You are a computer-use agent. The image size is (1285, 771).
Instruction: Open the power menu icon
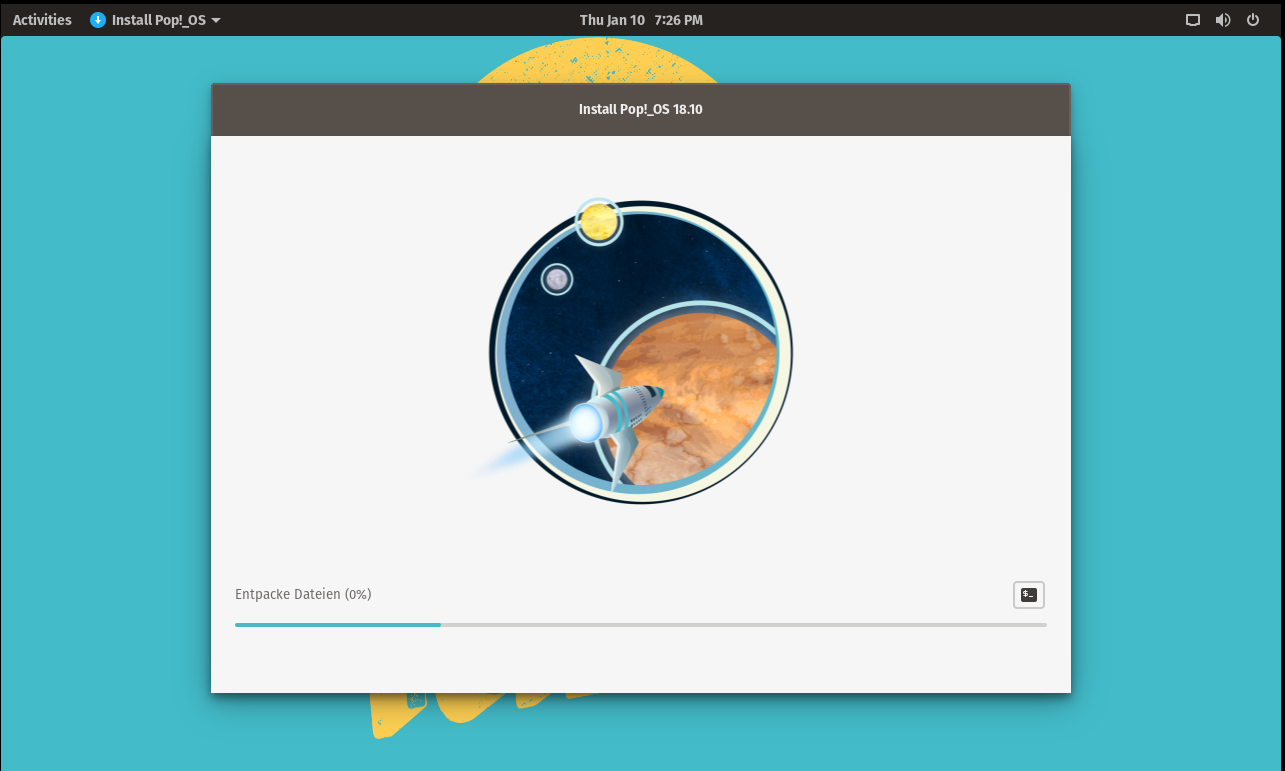[1252, 20]
